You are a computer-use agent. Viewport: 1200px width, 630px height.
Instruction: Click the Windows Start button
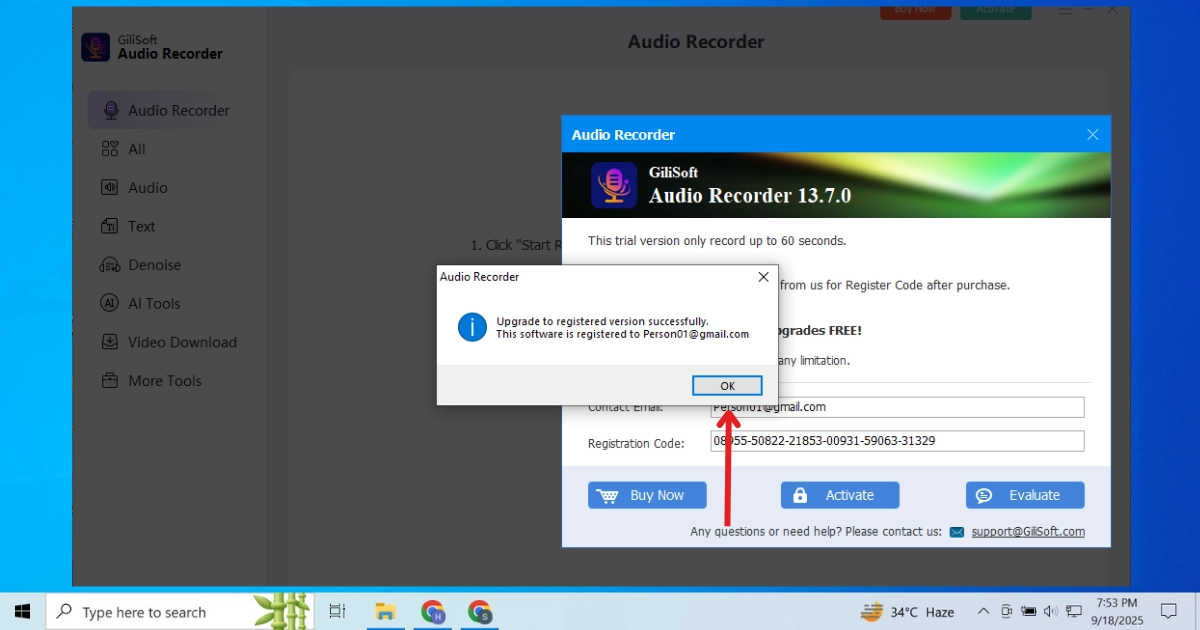pos(22,611)
